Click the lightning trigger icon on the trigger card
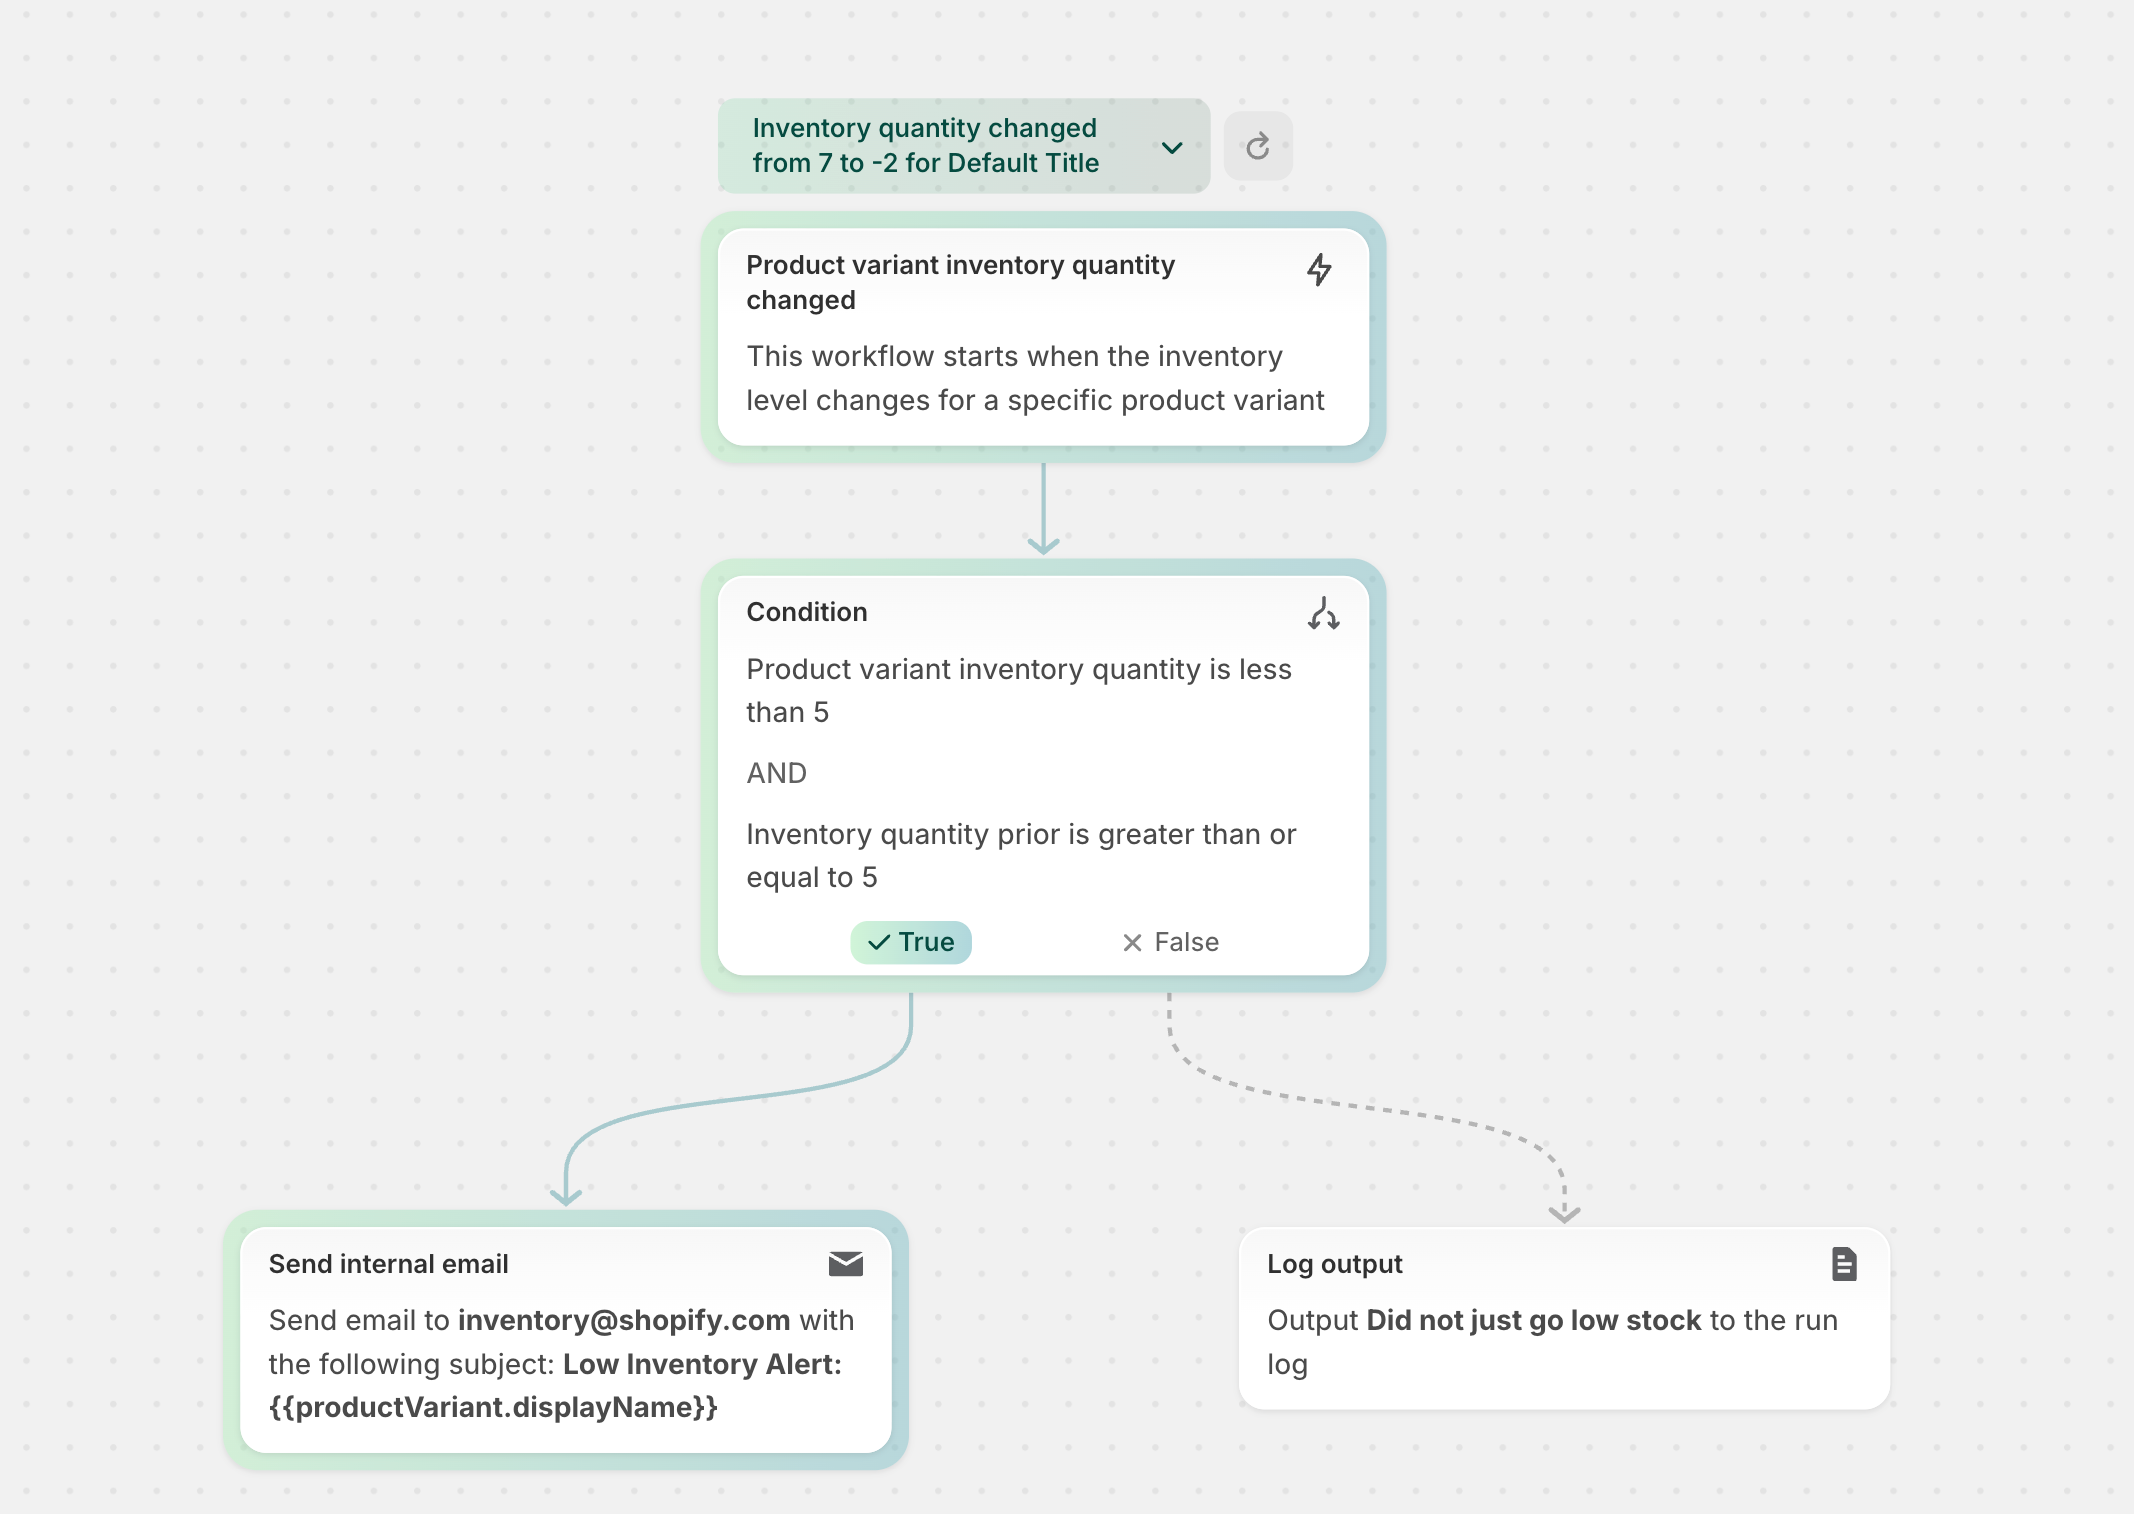2134x1514 pixels. (x=1319, y=270)
